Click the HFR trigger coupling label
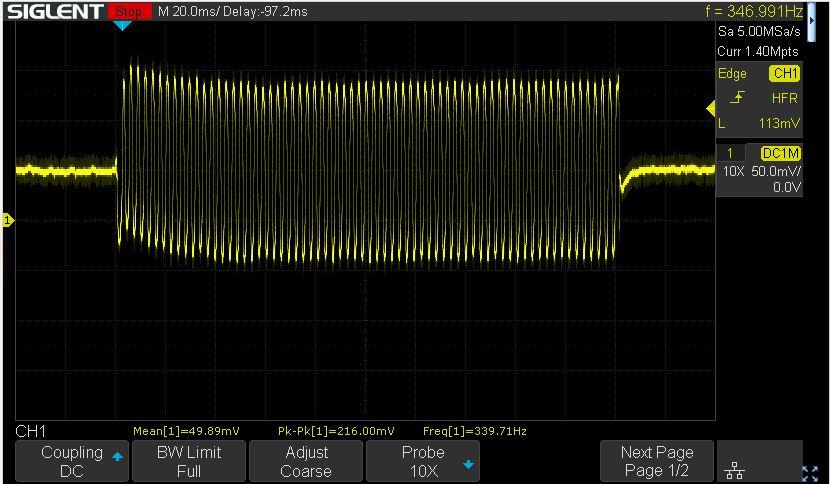The width and height of the screenshot is (830, 484). [x=785, y=98]
